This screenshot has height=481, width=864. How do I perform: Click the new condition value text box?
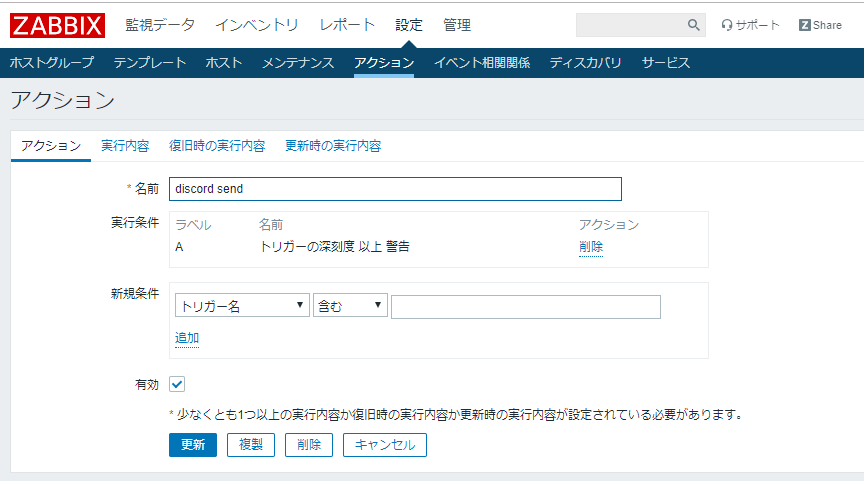[525, 307]
